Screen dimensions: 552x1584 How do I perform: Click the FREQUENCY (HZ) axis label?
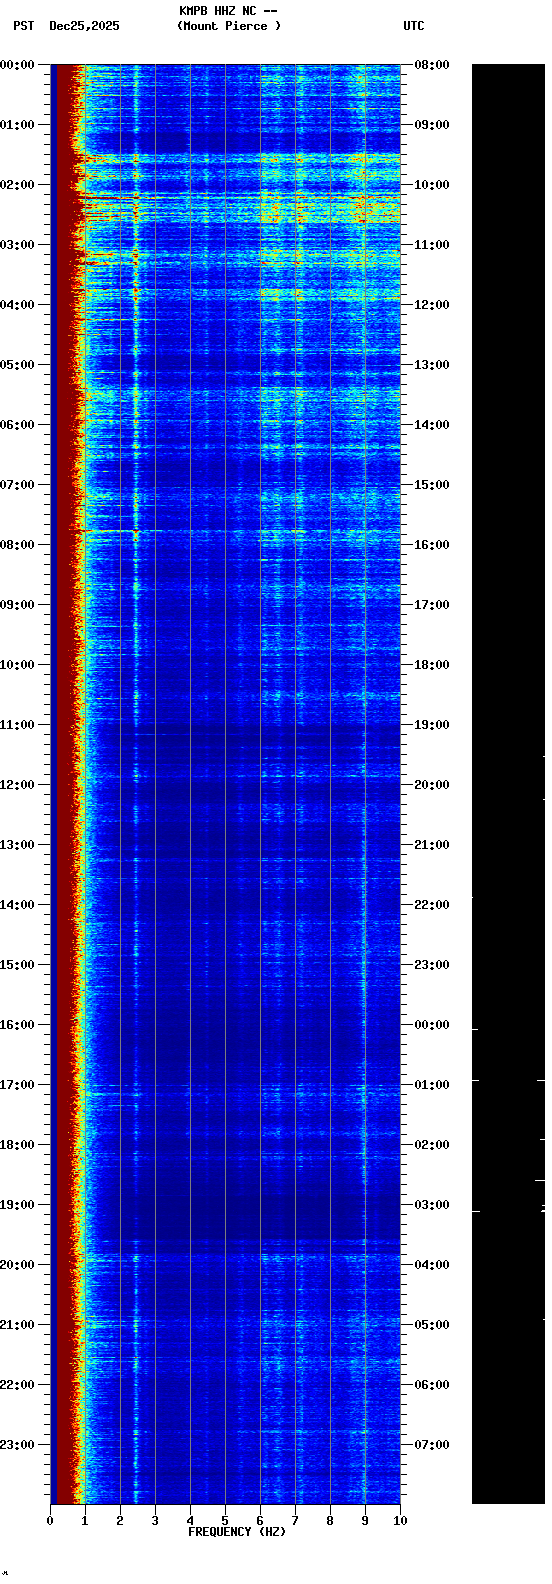[237, 1532]
